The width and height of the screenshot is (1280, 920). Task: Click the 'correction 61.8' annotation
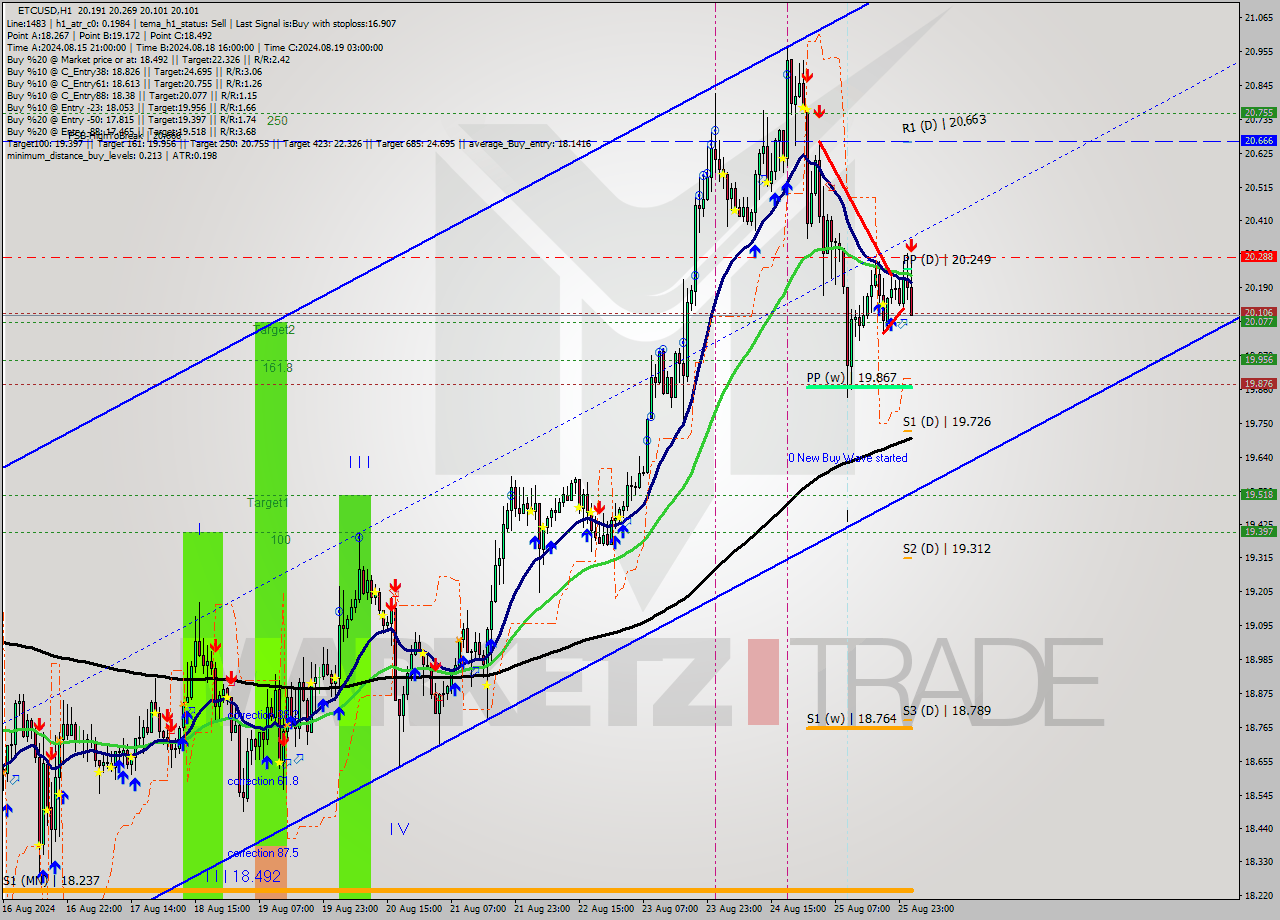[264, 781]
